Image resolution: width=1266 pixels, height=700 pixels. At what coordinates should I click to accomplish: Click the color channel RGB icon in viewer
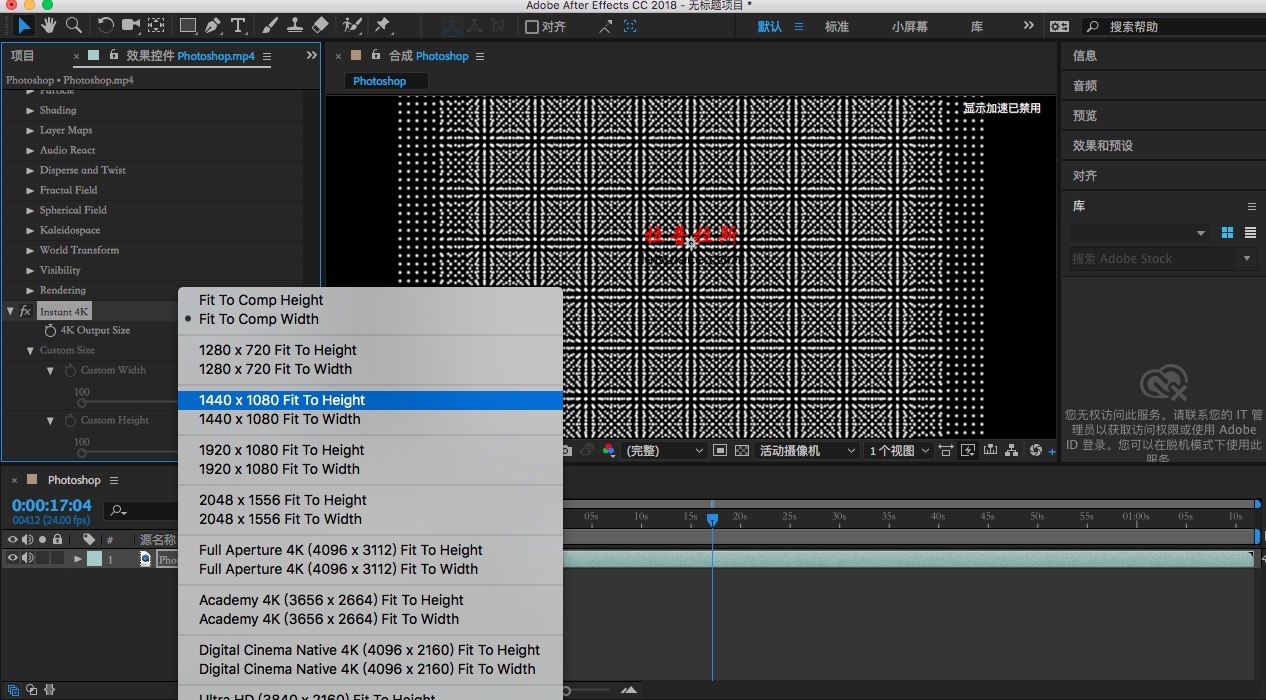pyautogui.click(x=608, y=451)
